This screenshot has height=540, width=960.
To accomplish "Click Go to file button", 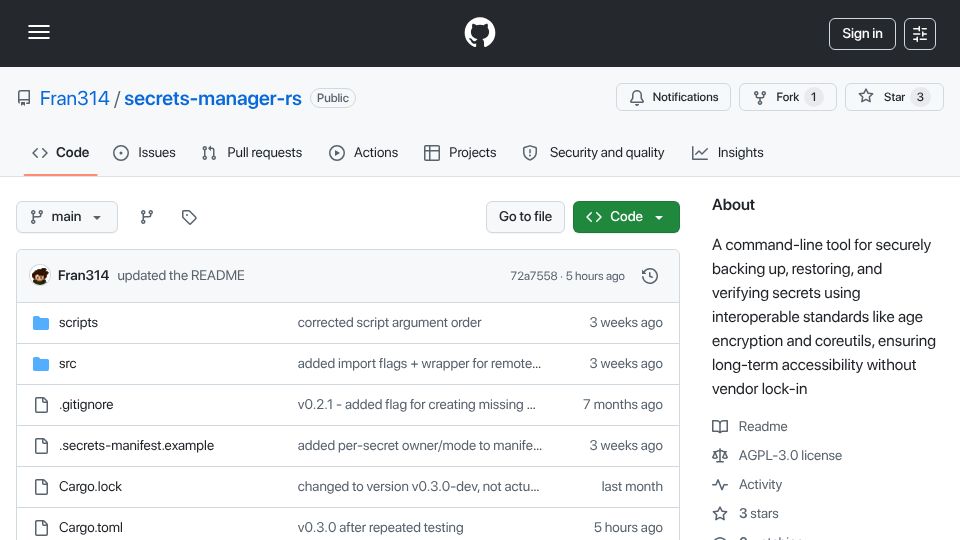I will tap(525, 217).
